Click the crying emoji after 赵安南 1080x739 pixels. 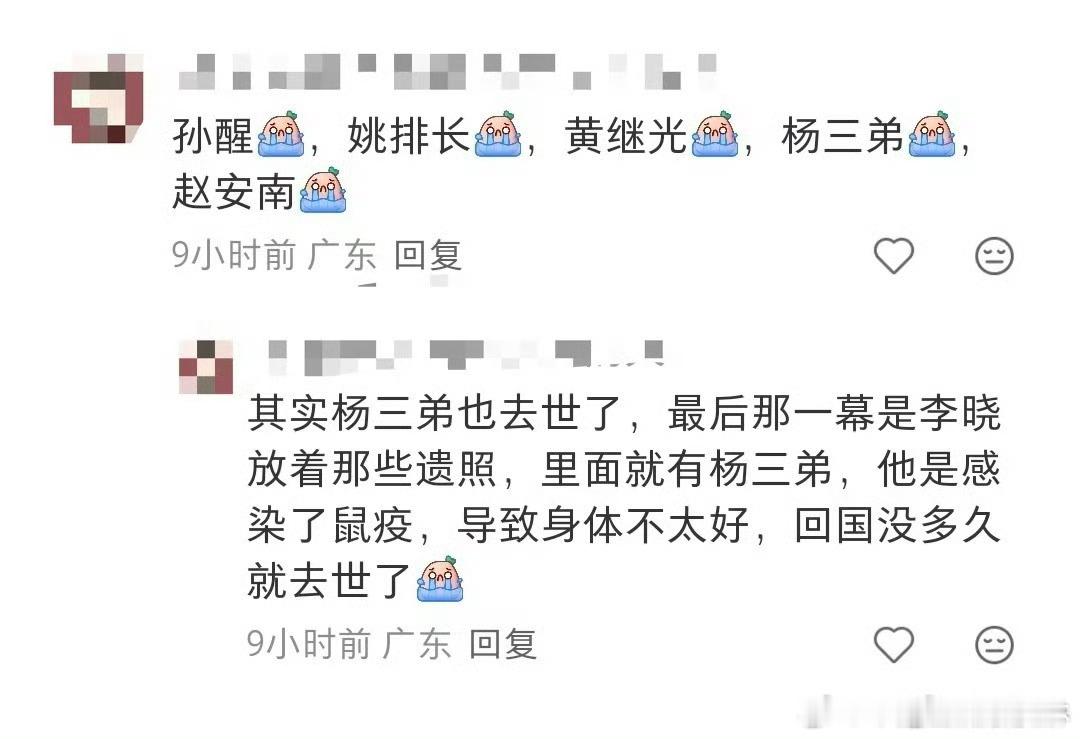(323, 189)
